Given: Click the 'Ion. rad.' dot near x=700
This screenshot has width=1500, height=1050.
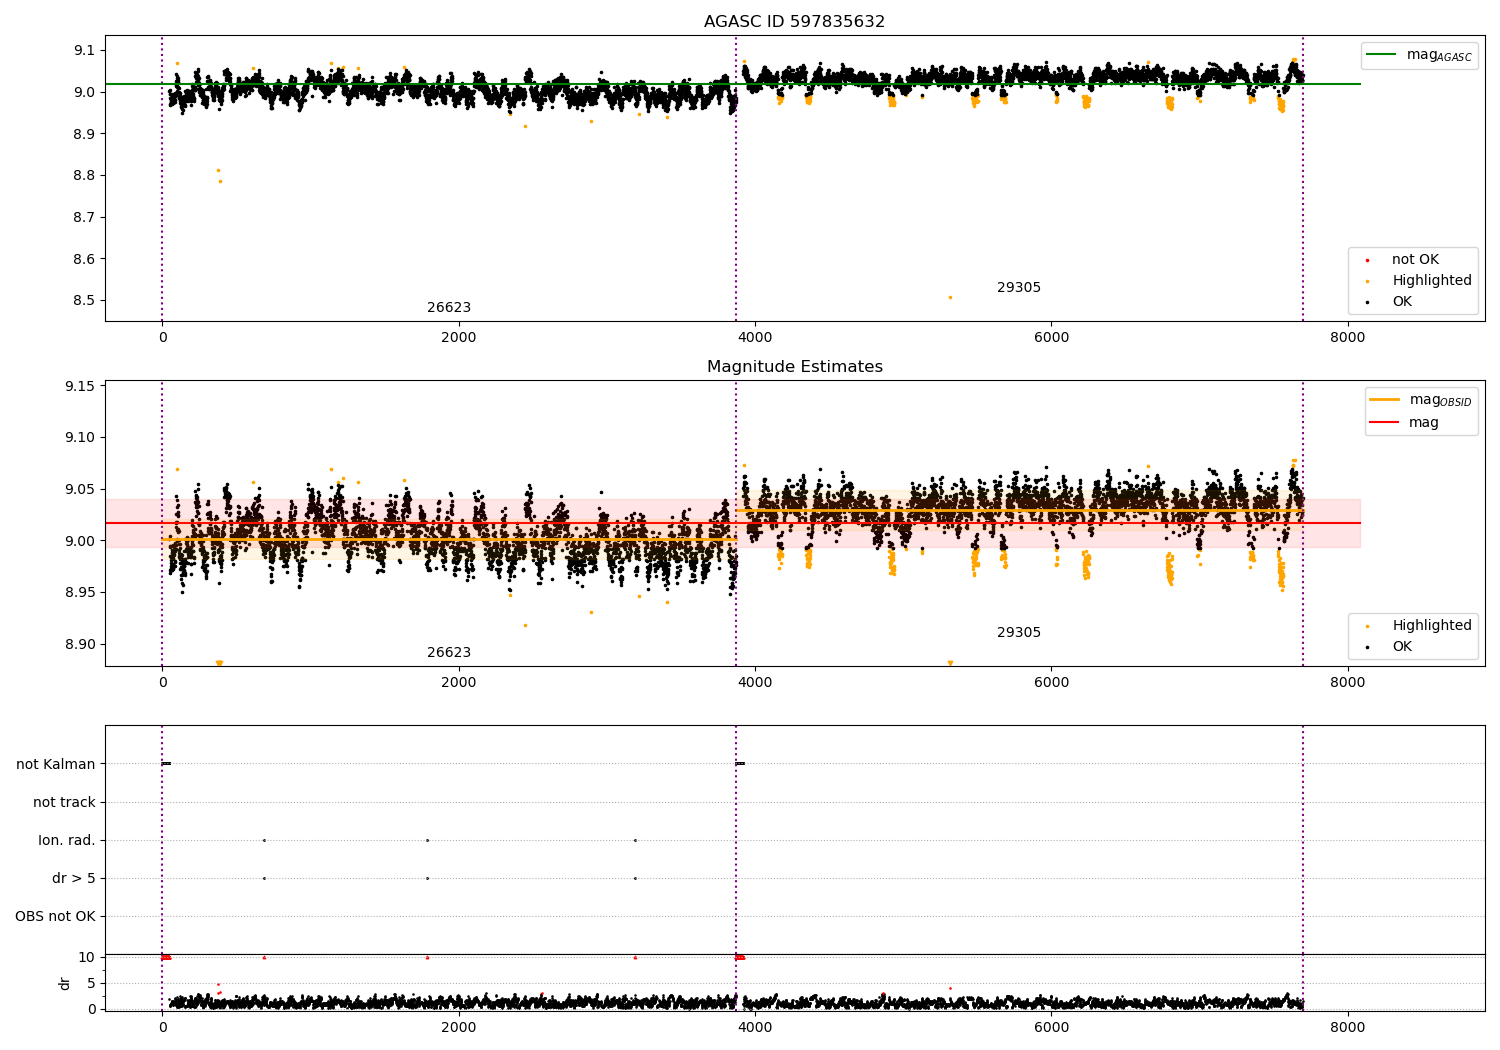Looking at the screenshot, I should click(264, 840).
